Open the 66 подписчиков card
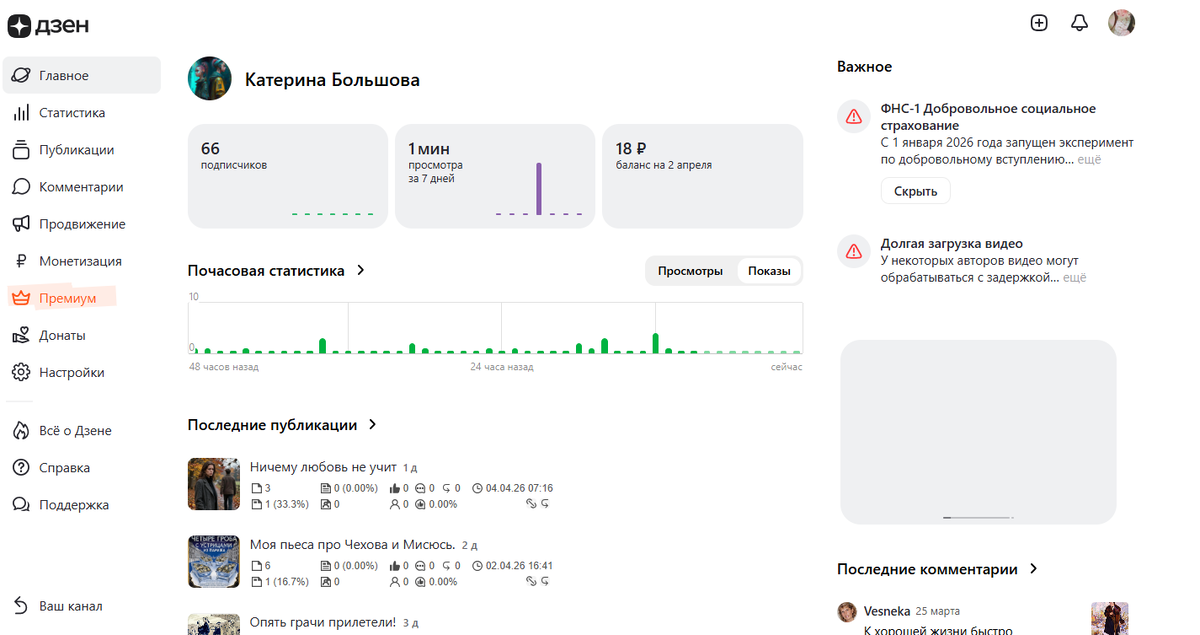1200x635 pixels. [x=287, y=176]
